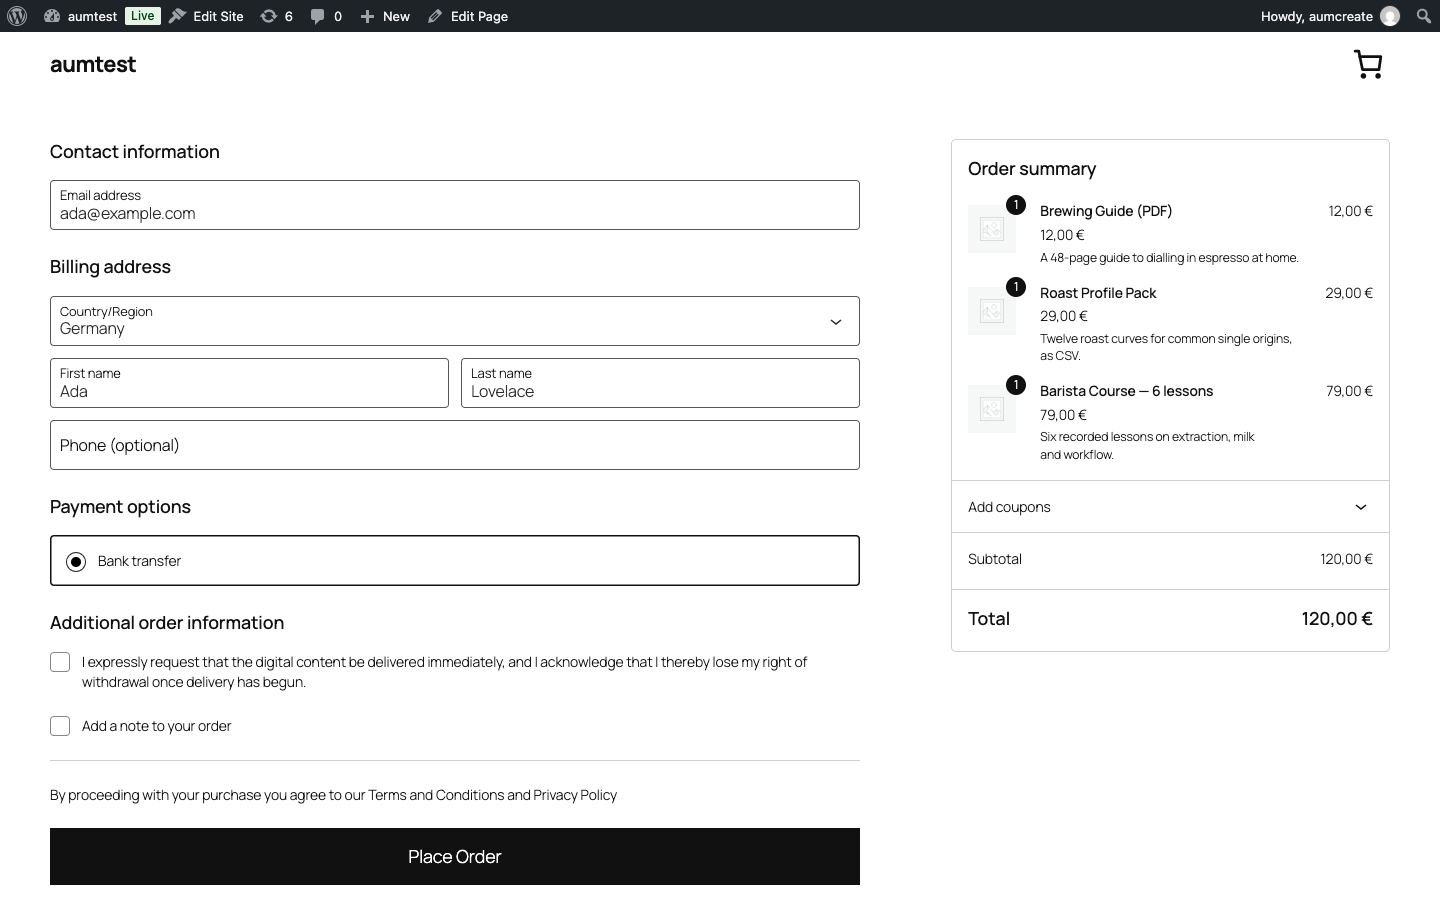The width and height of the screenshot is (1440, 900).
Task: Click Edit Page in the admin bar
Action: [x=468, y=16]
